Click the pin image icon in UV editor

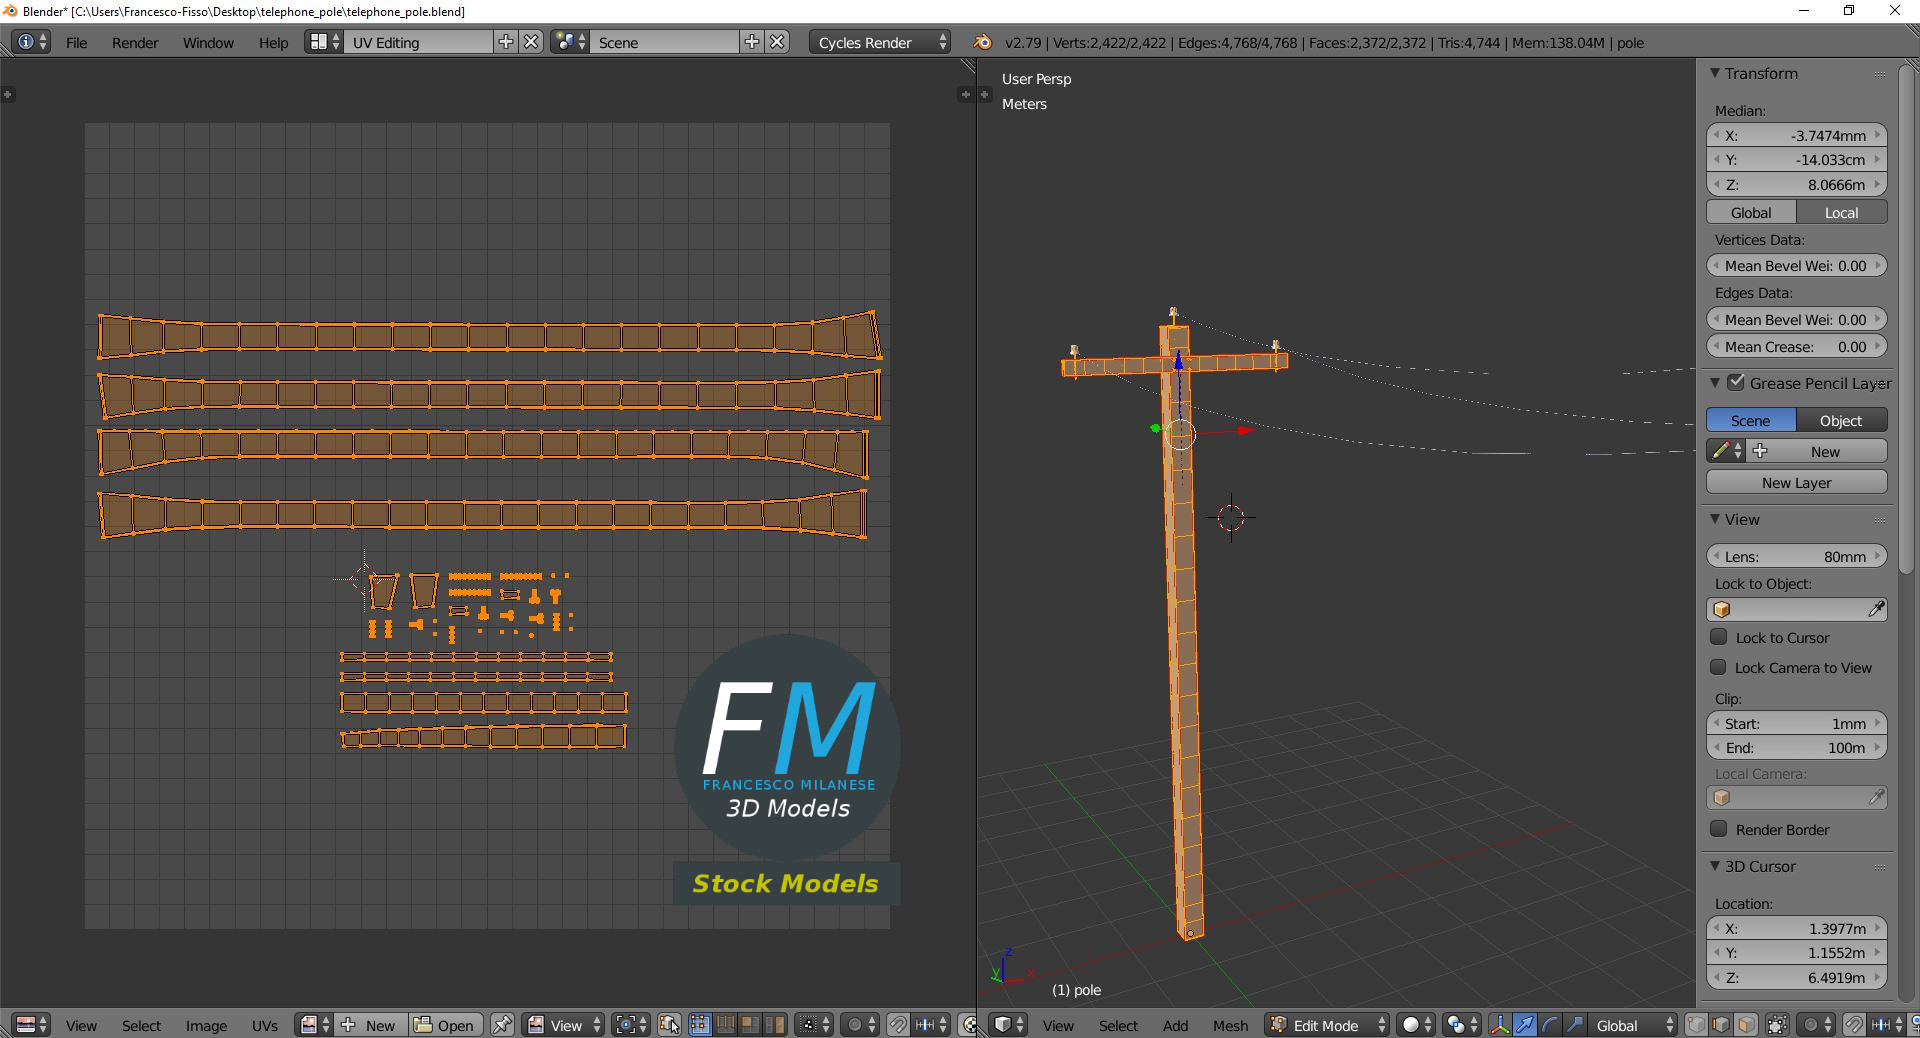(502, 1025)
